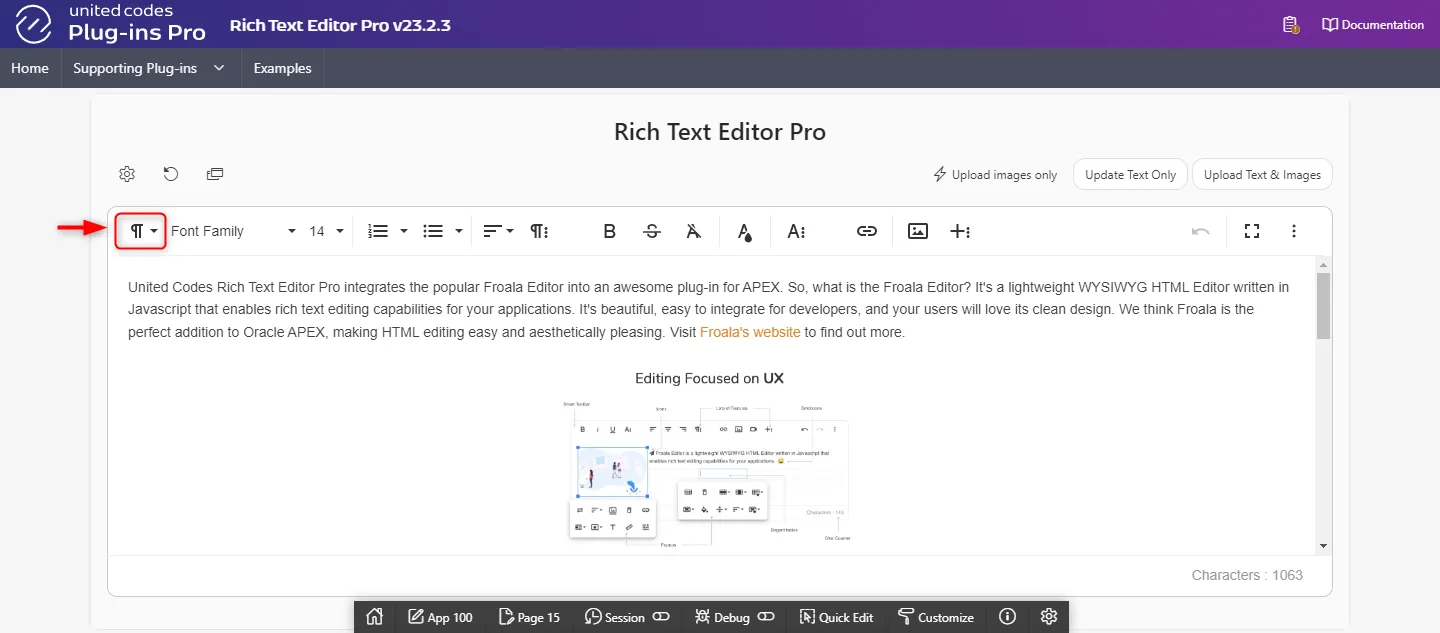
Task: Open the More Rich insert menu
Action: (x=960, y=231)
